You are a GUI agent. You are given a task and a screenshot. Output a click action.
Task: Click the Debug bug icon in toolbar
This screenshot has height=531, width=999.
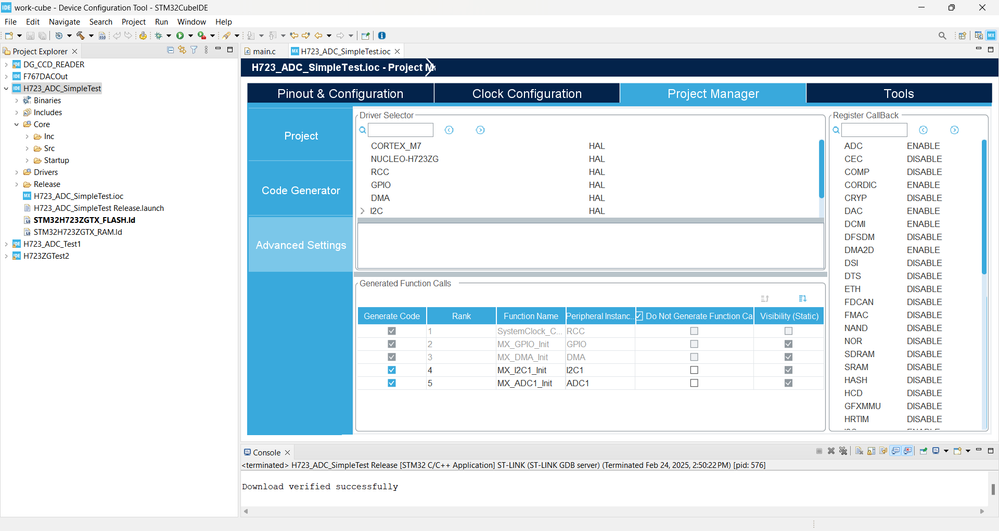click(159, 36)
